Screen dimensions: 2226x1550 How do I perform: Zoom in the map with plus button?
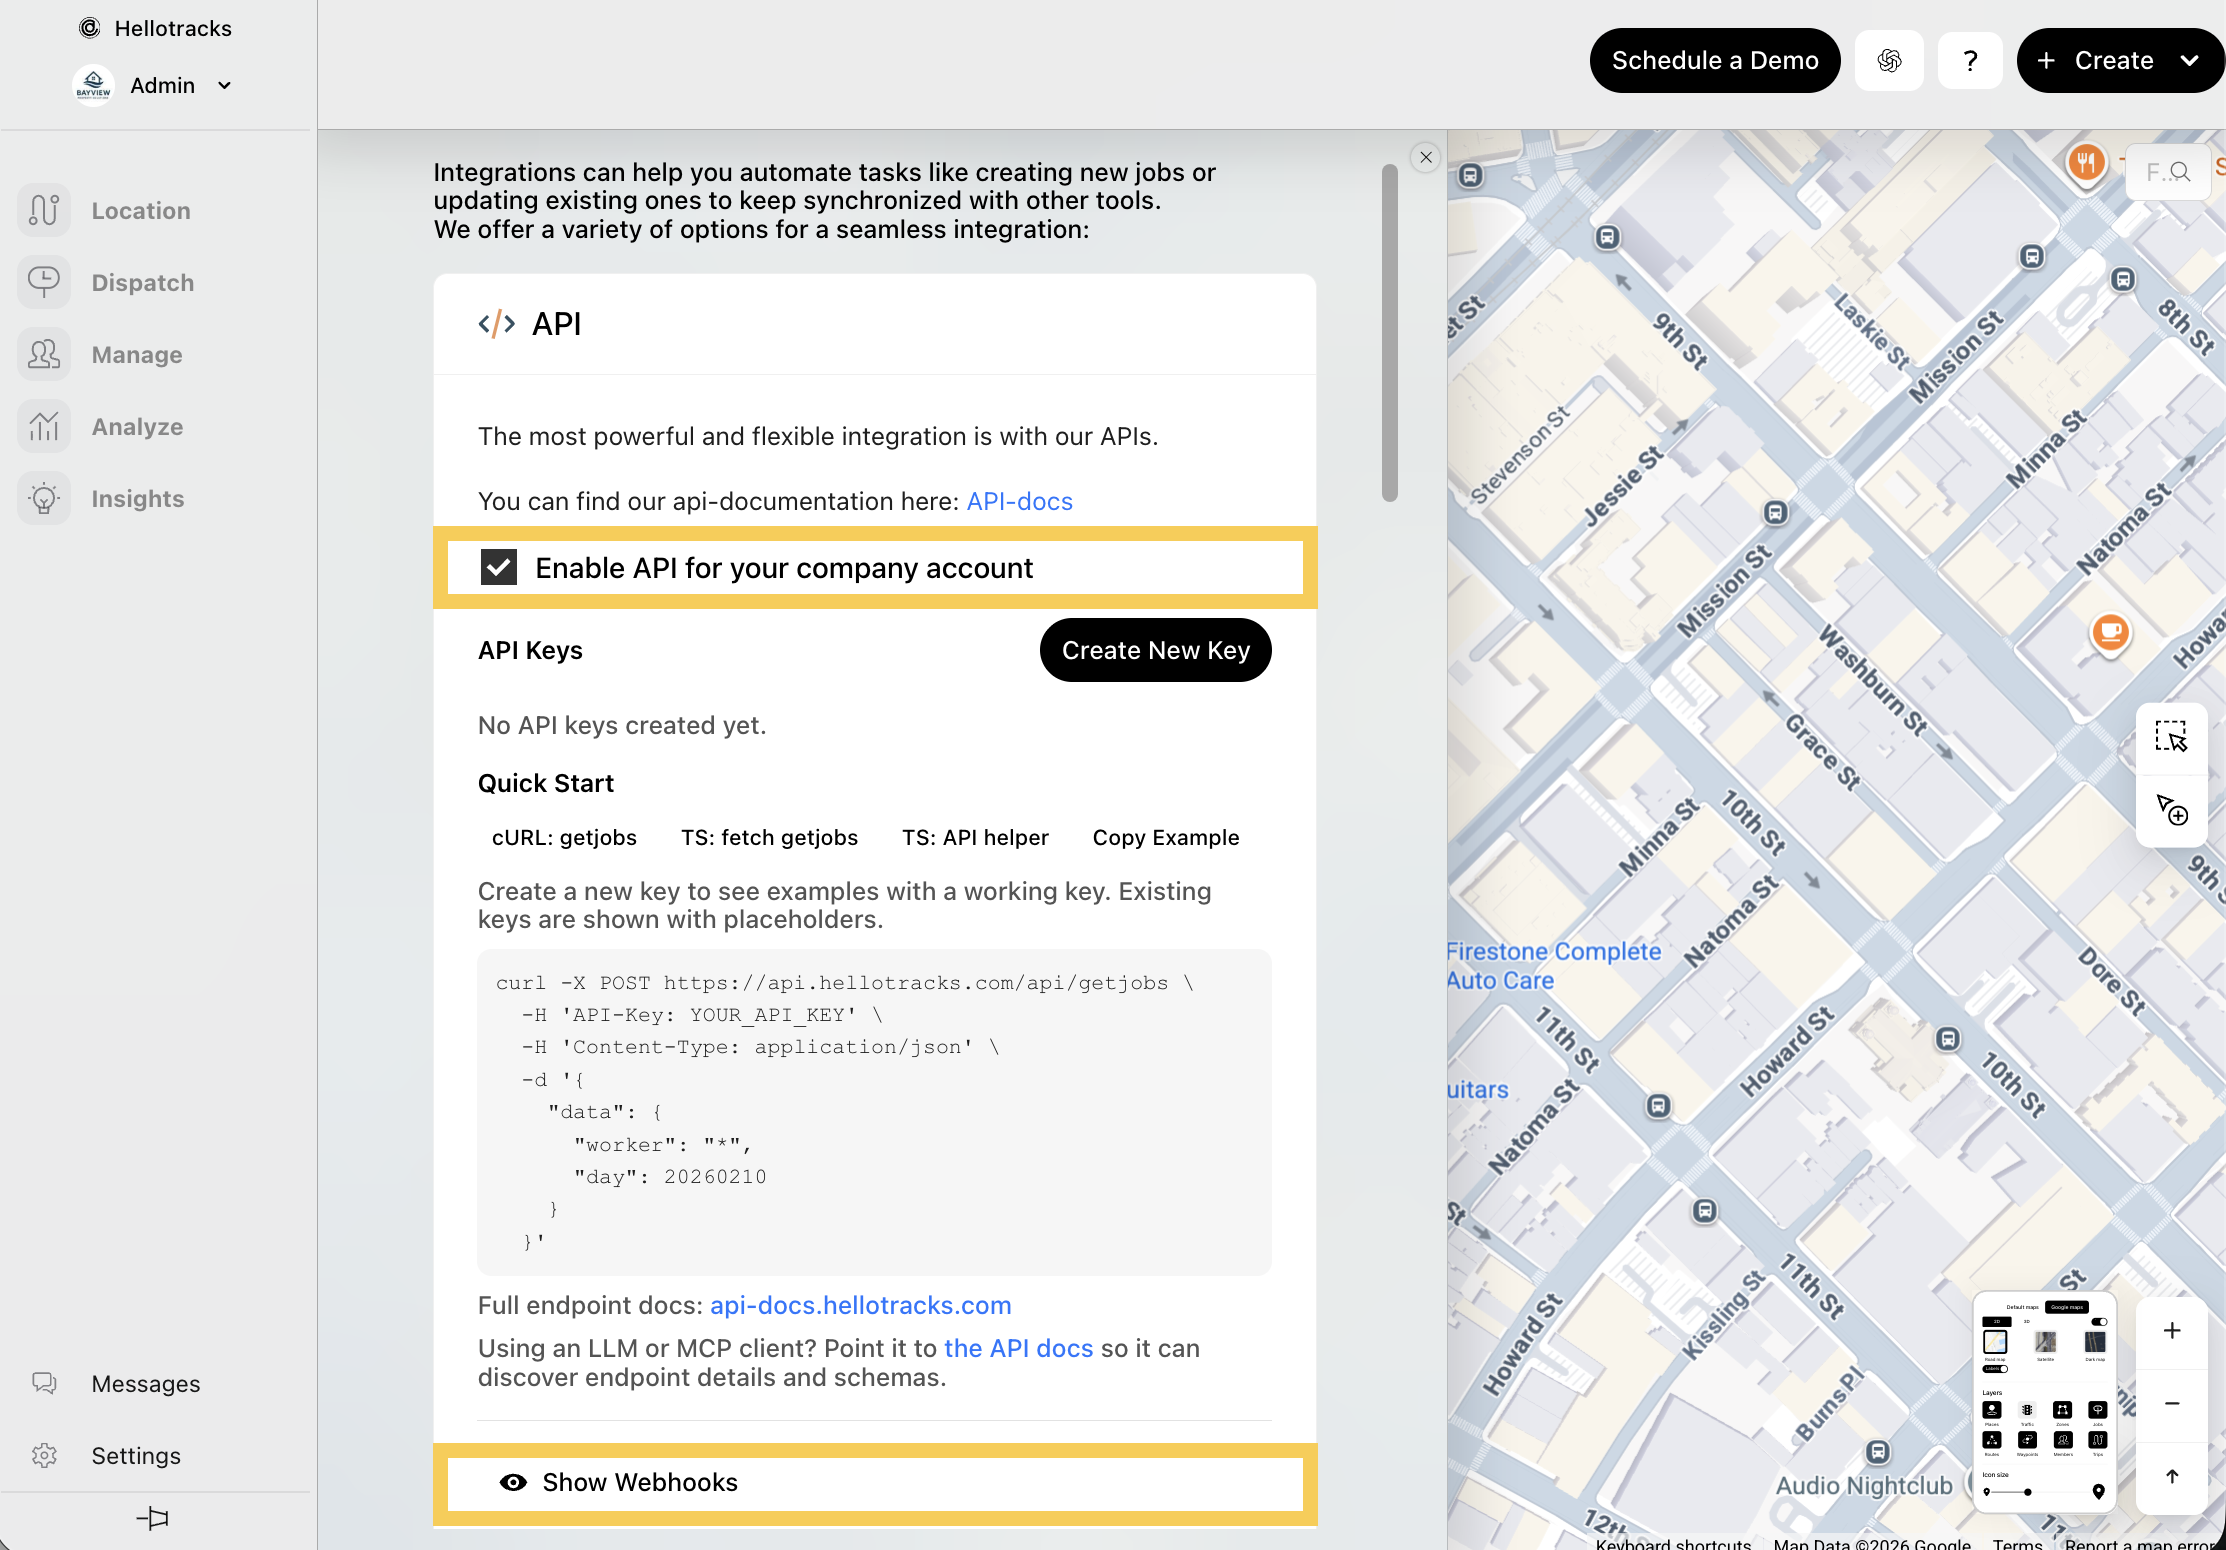coord(2171,1331)
